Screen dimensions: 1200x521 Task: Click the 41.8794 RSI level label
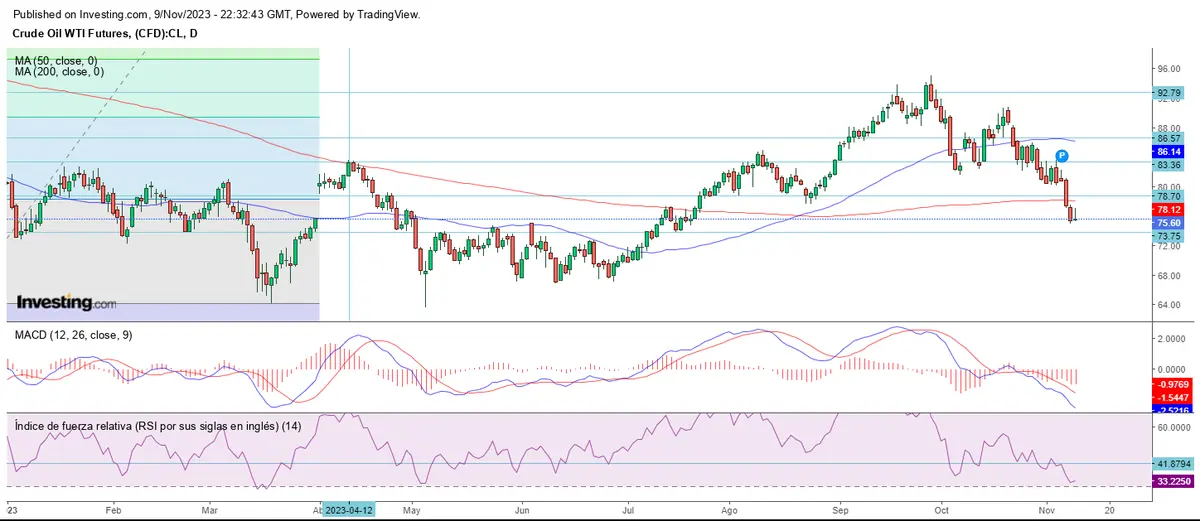(1172, 463)
